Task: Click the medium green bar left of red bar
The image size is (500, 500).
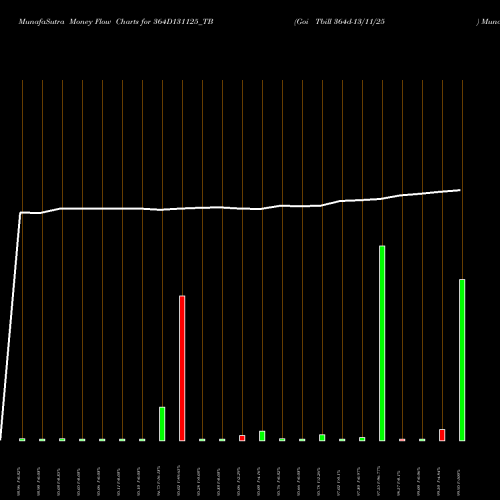Action: tap(162, 424)
